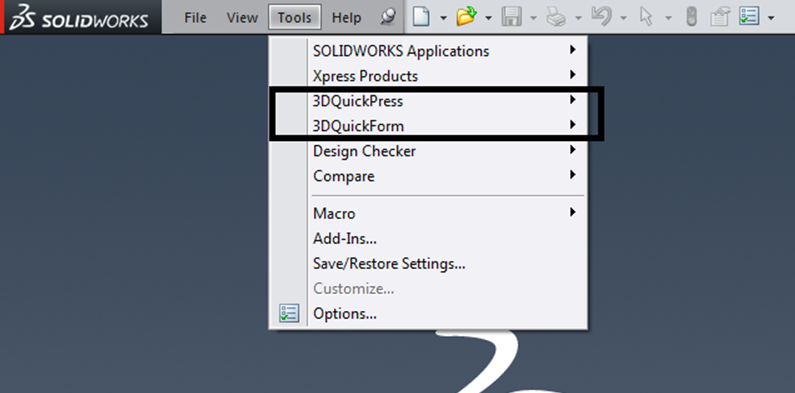This screenshot has height=393, width=795.
Task: Expand the Print dropdown arrow
Action: [579, 18]
